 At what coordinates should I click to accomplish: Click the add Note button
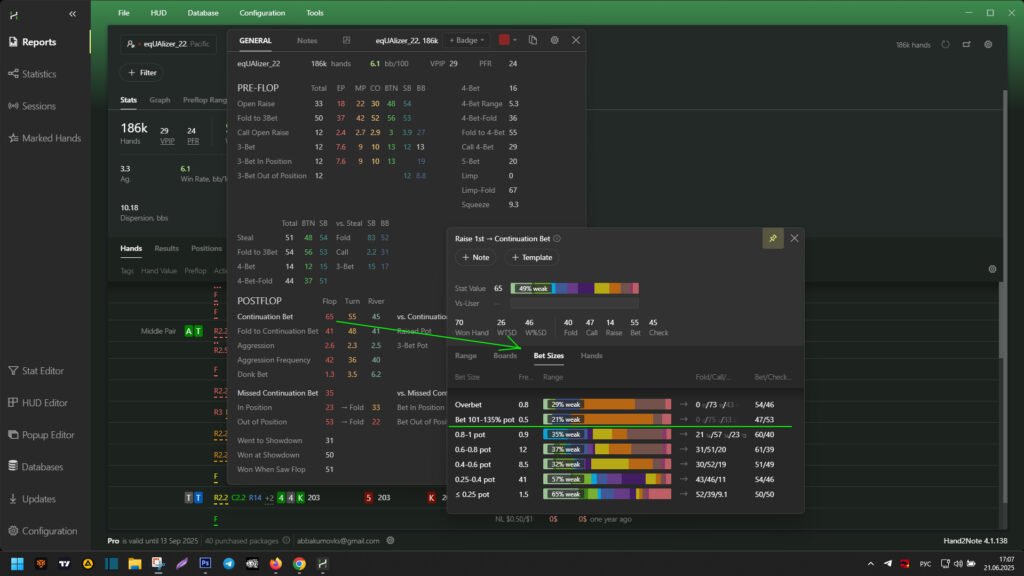[475, 257]
